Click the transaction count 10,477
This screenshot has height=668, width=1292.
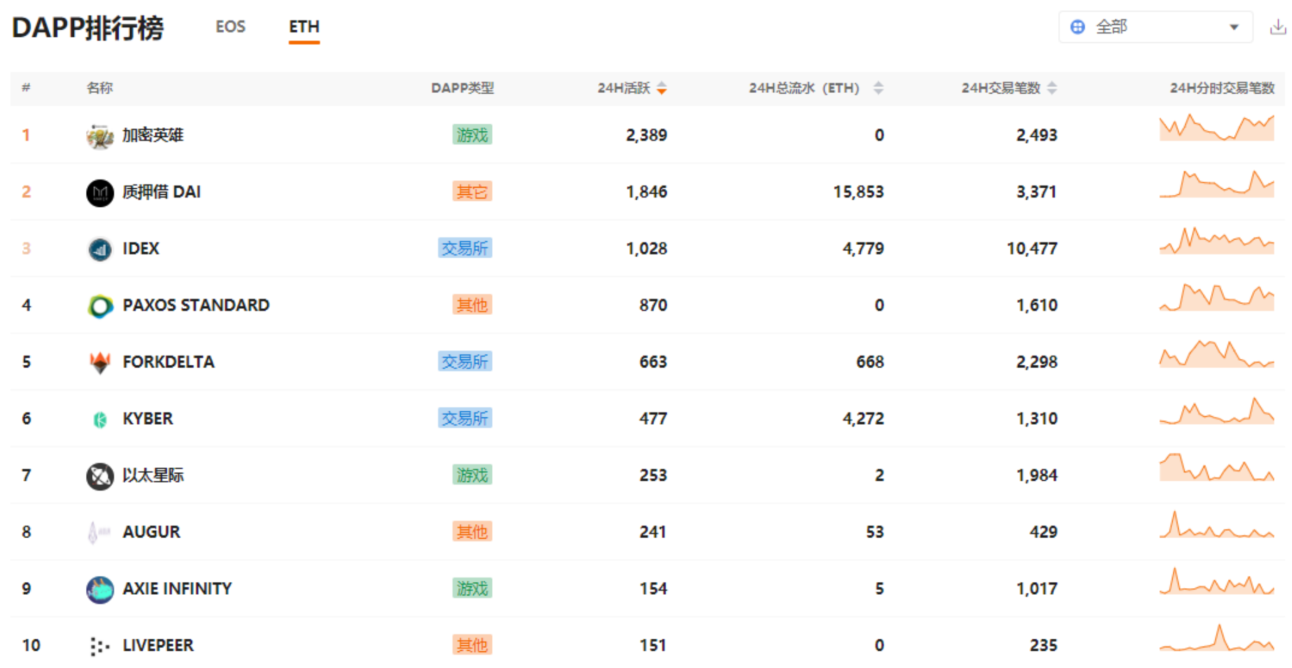1032,248
